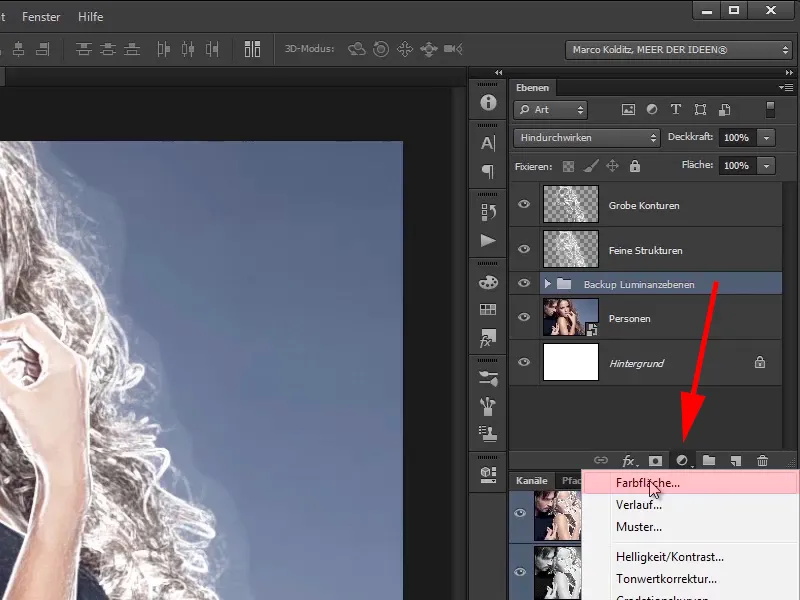This screenshot has height=600, width=800.
Task: Open the Brush presets panel icon
Action: 488,378
